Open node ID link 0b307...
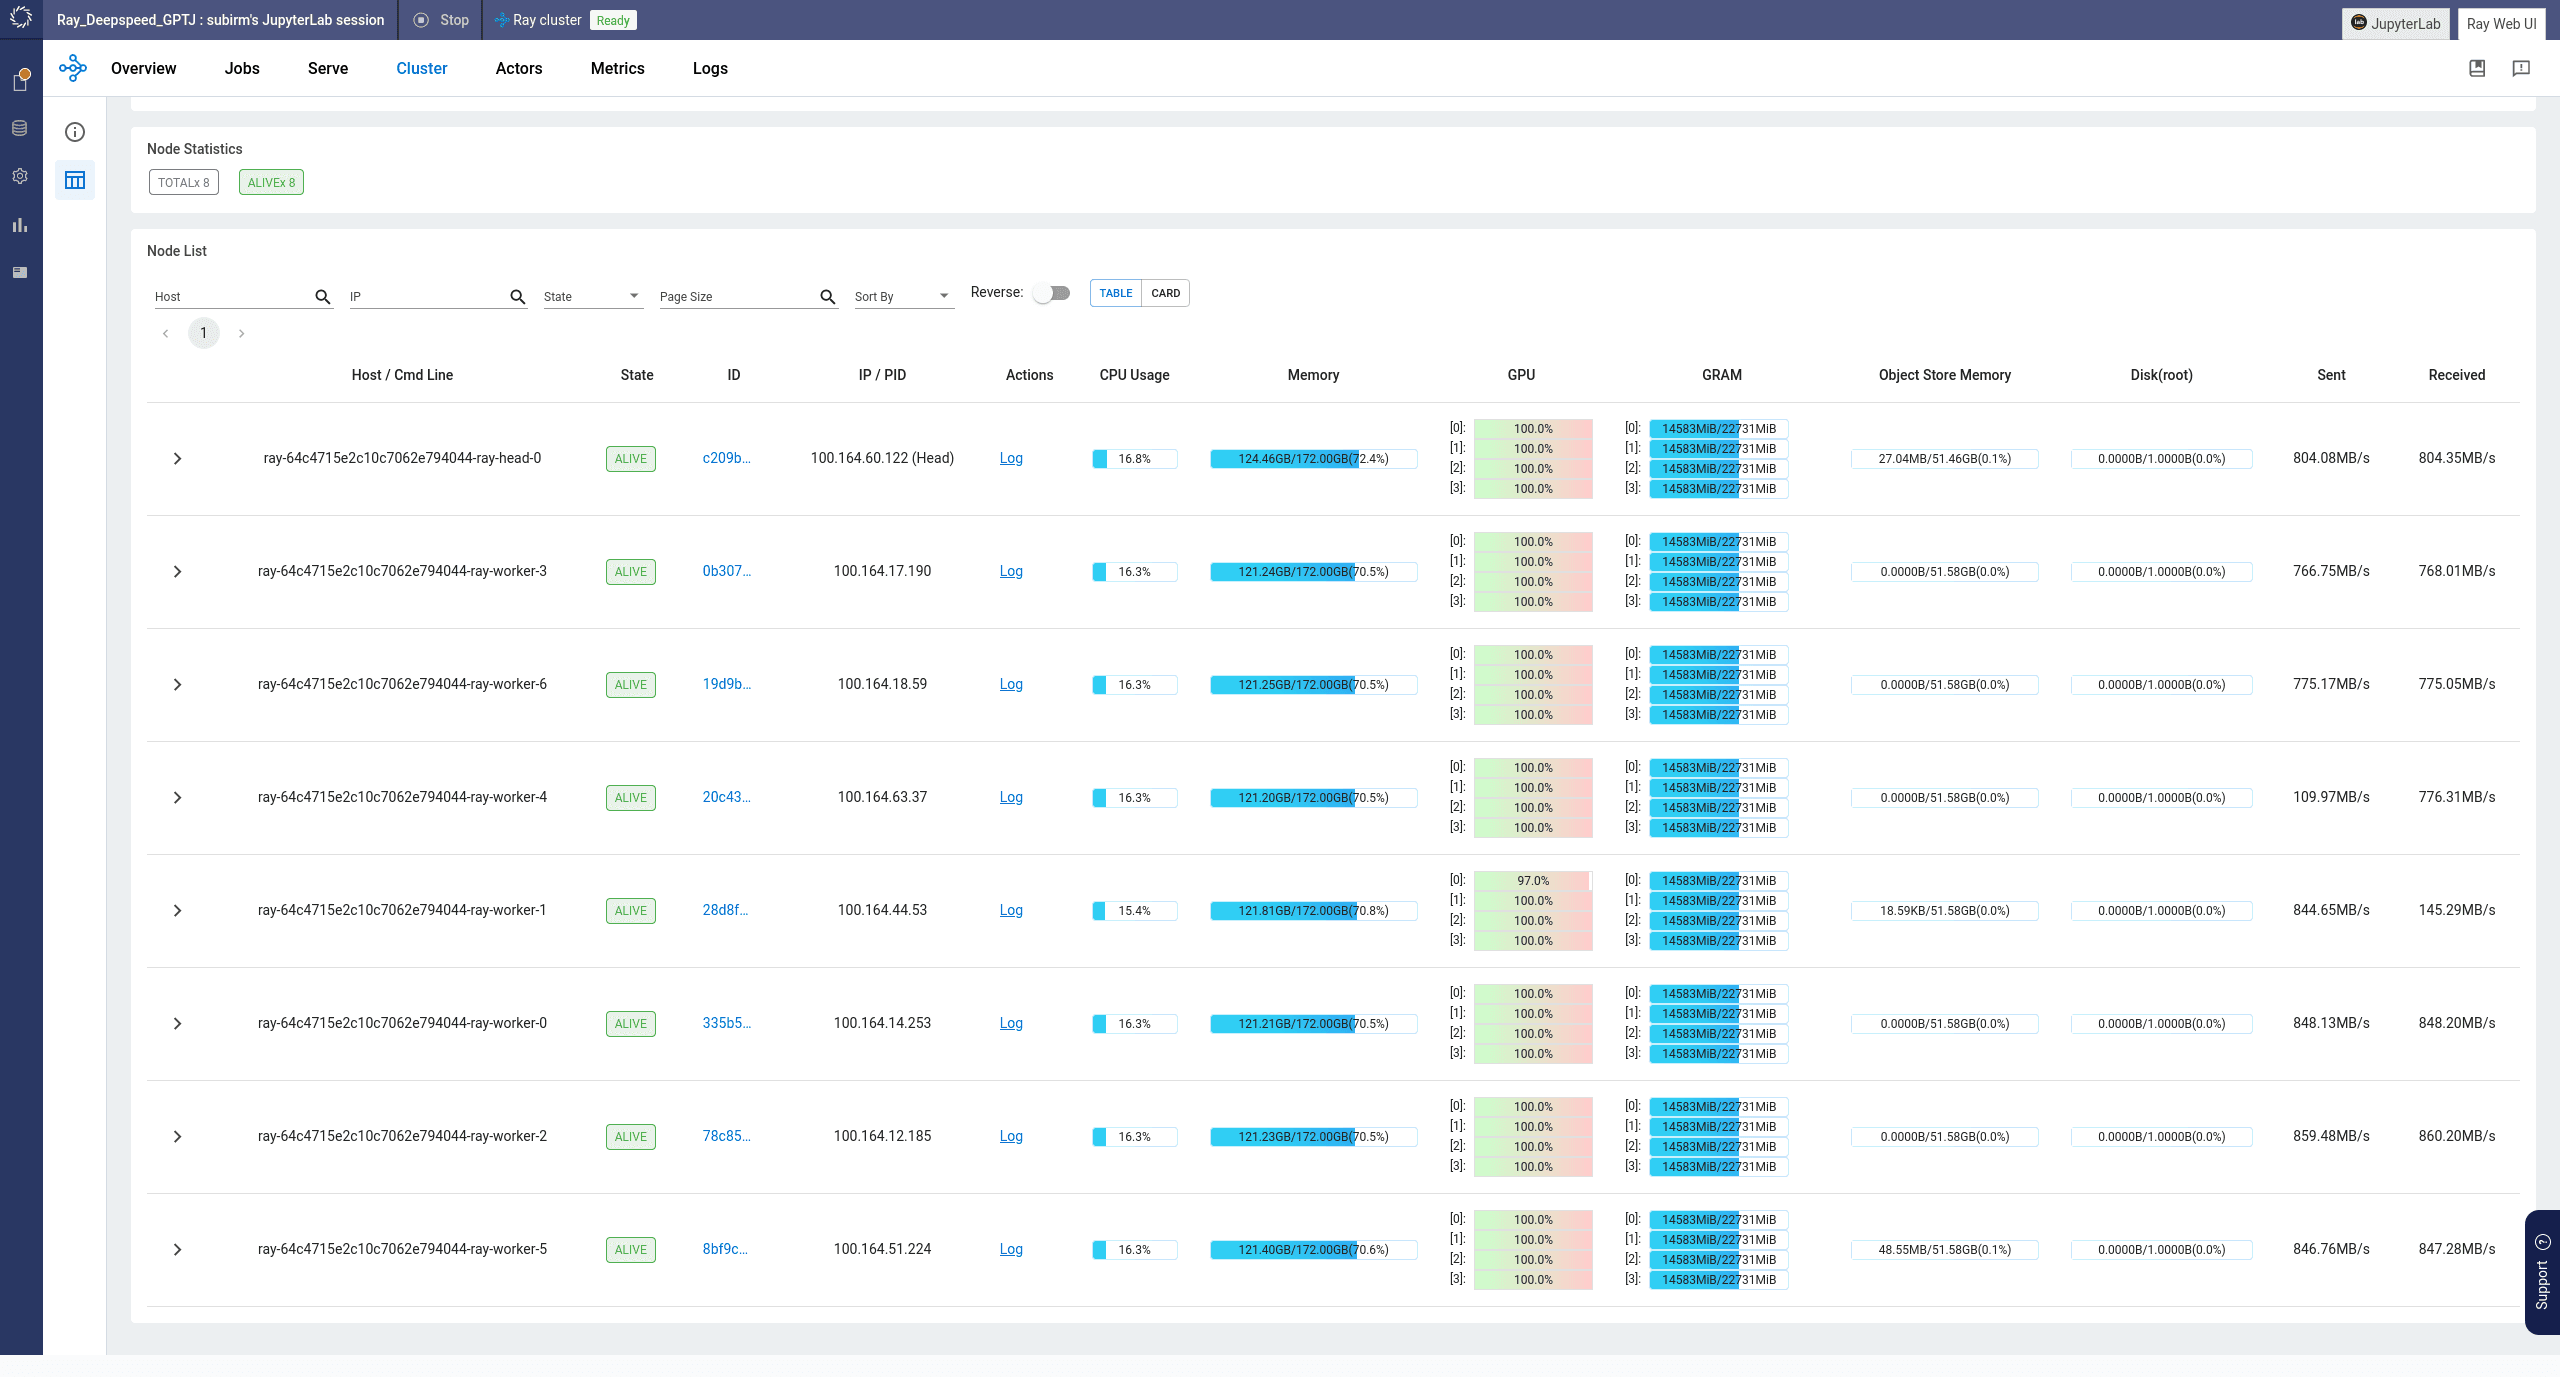 (x=726, y=571)
